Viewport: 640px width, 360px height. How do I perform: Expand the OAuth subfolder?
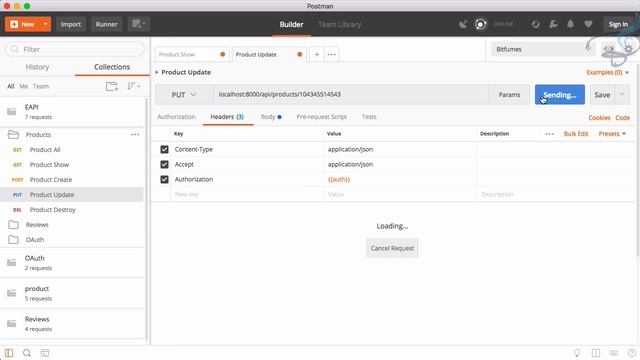point(13,240)
